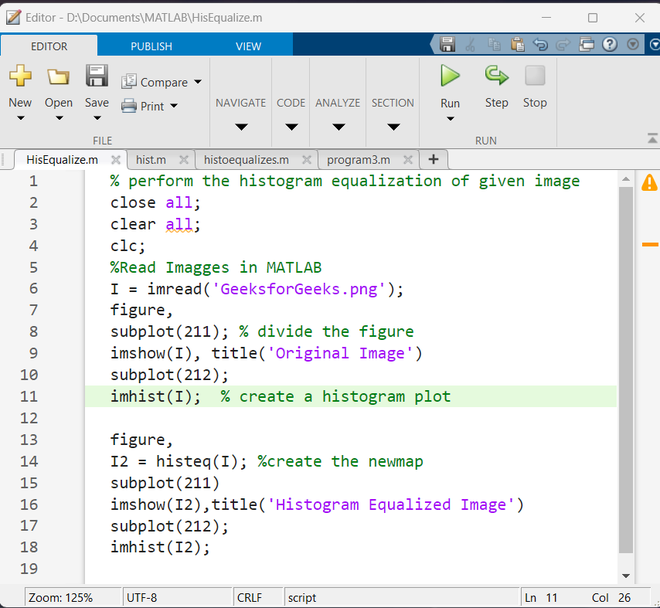Click the Zoom: 125% status bar field

60,597
